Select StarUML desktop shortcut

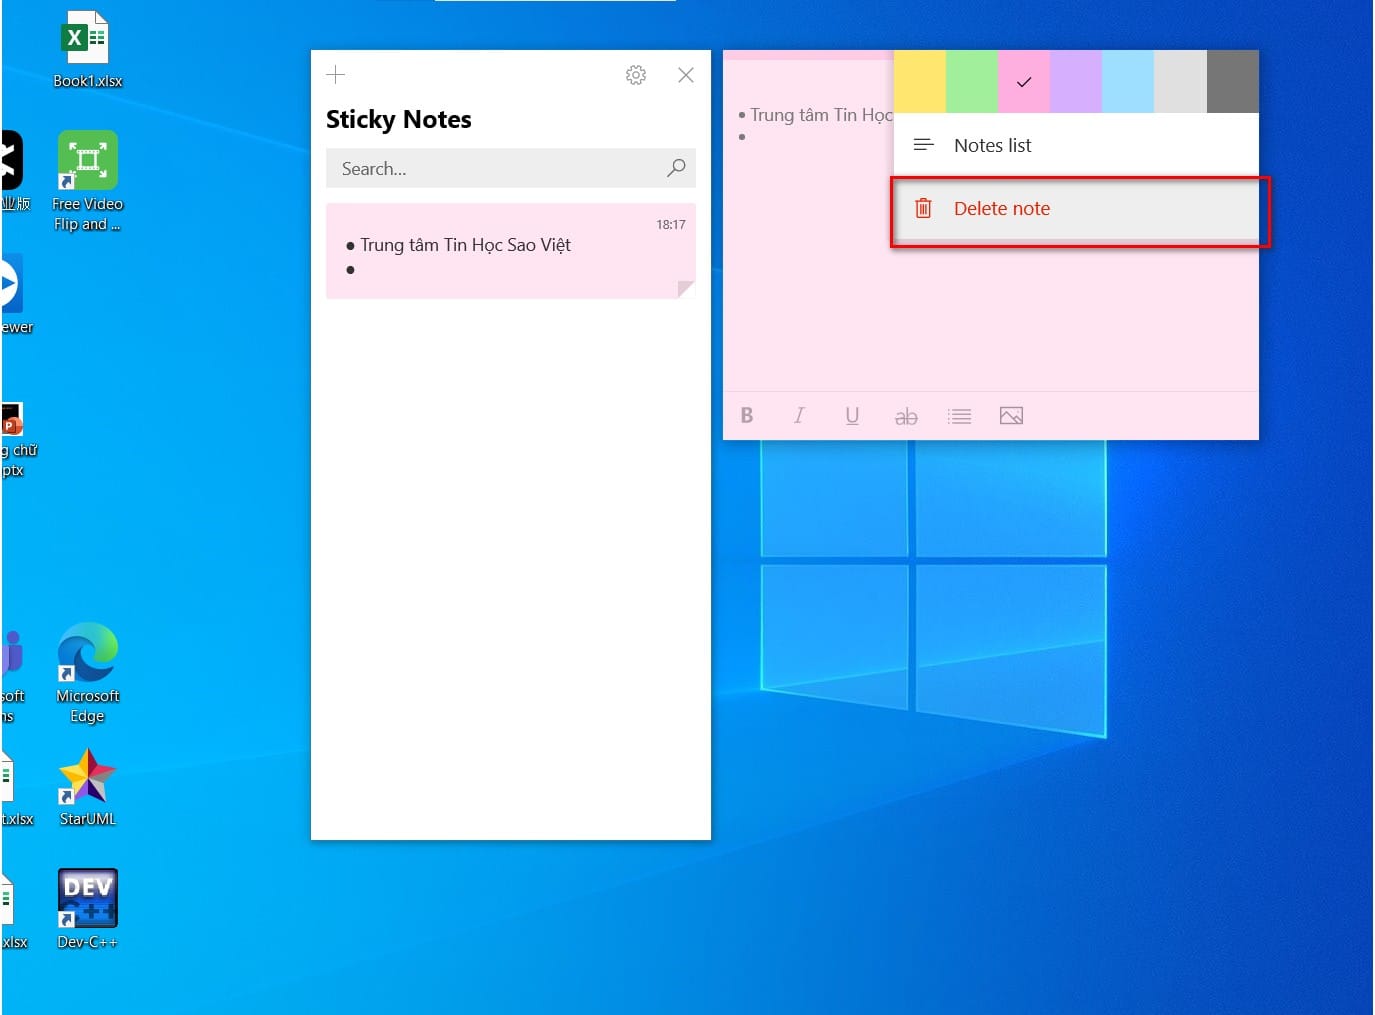(88, 788)
